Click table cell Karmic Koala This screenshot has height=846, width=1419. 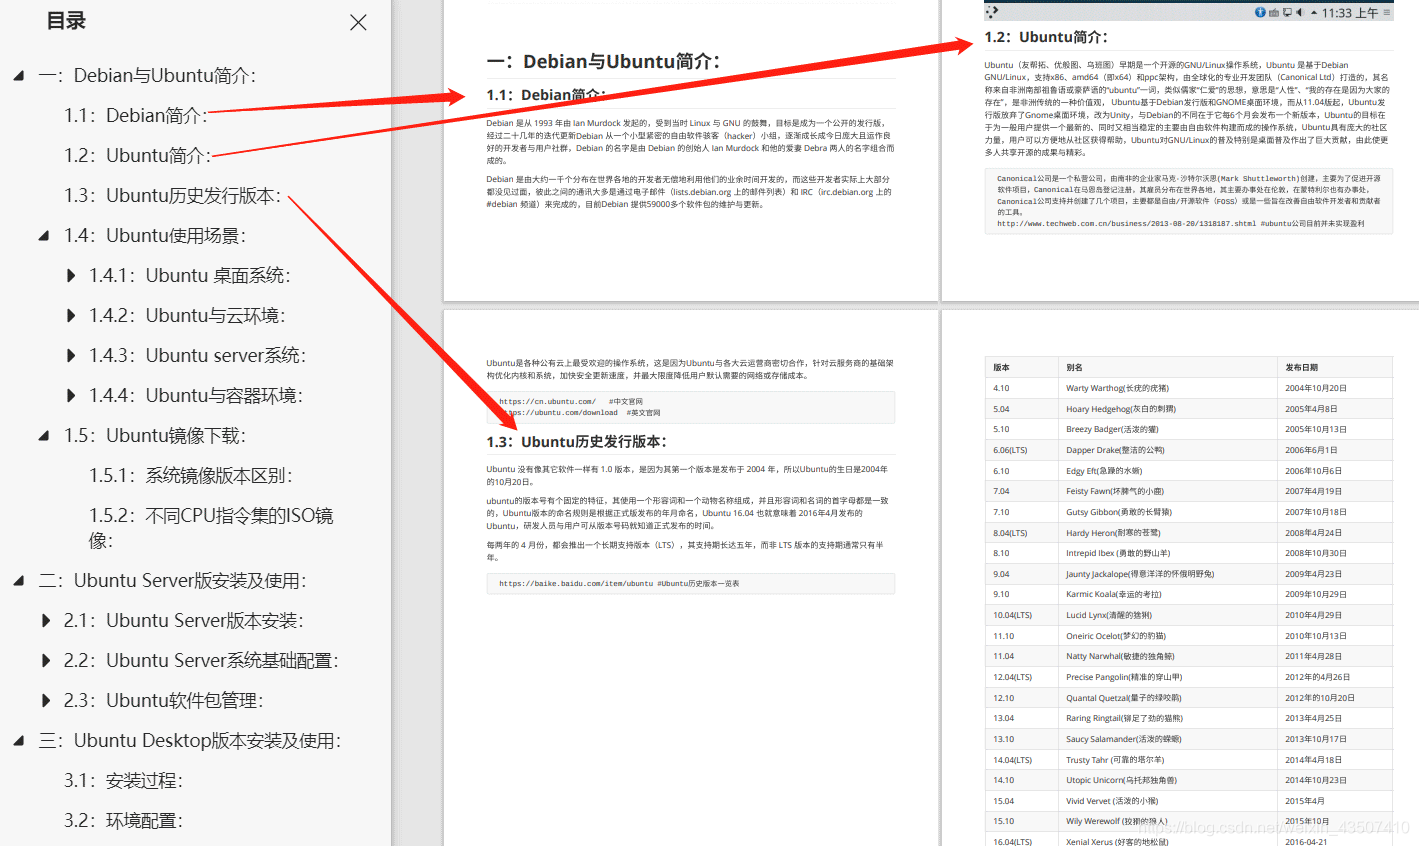coord(1114,594)
